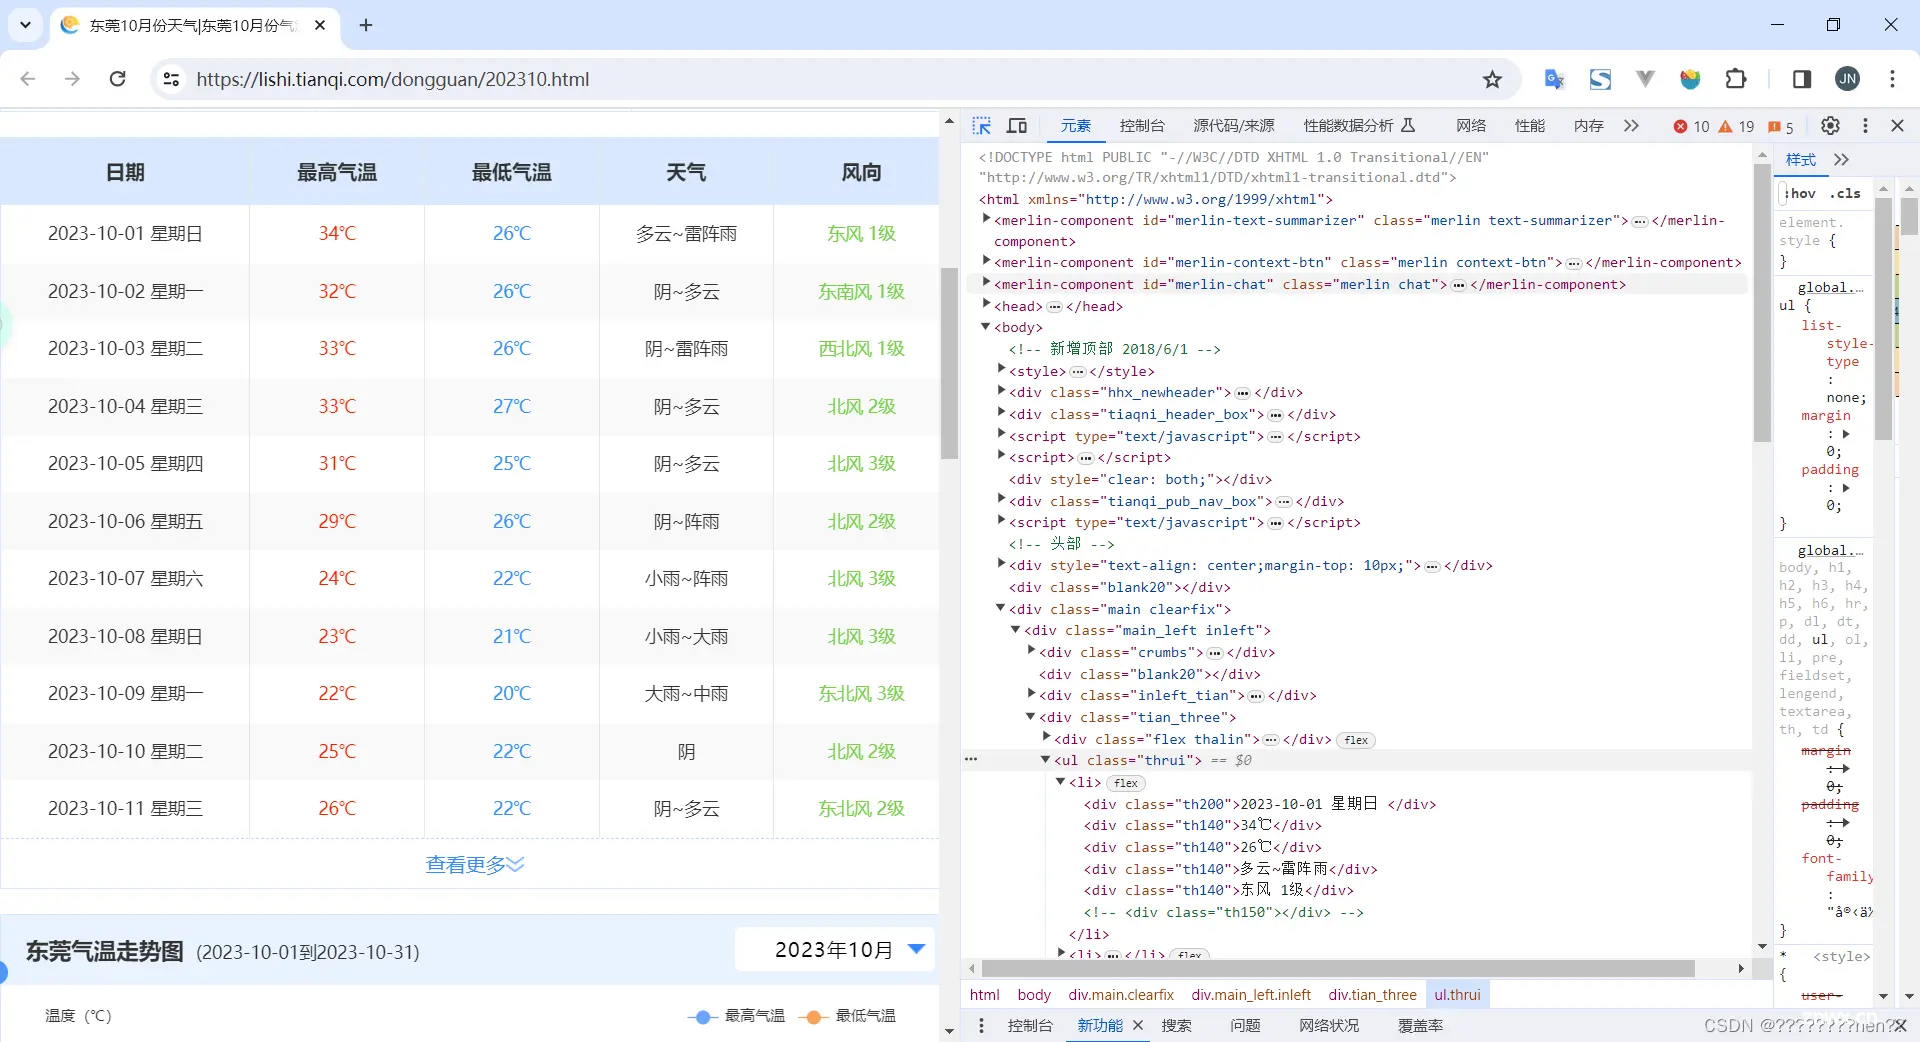The image size is (1920, 1042).
Task: Click the browser forward arrow
Action: pyautogui.click(x=72, y=79)
